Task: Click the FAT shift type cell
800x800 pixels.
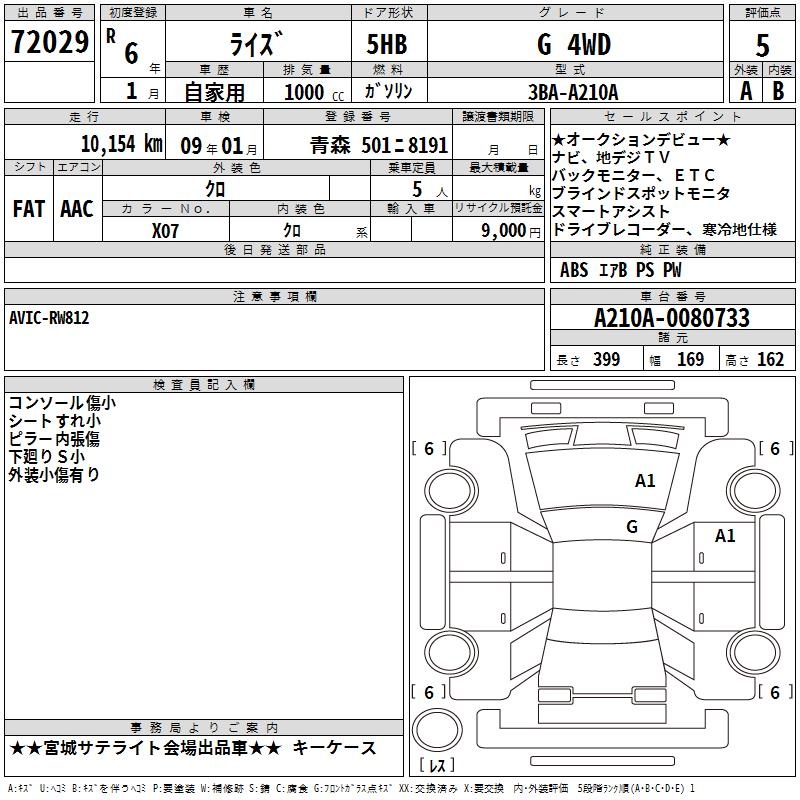Action: [28, 209]
